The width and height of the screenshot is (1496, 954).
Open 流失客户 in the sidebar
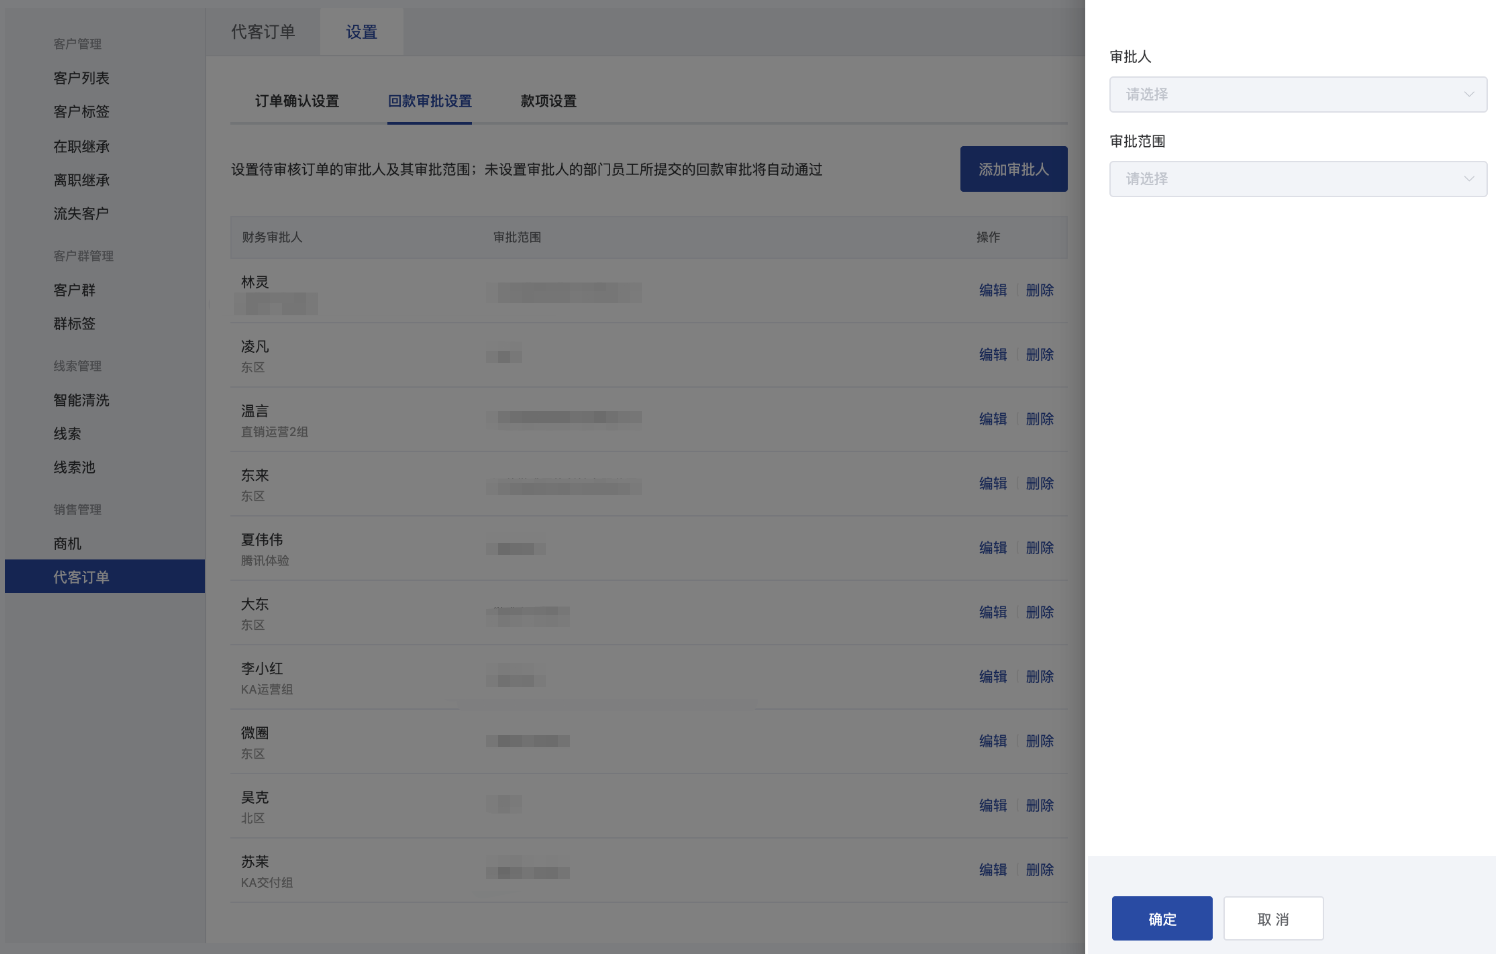[81, 214]
